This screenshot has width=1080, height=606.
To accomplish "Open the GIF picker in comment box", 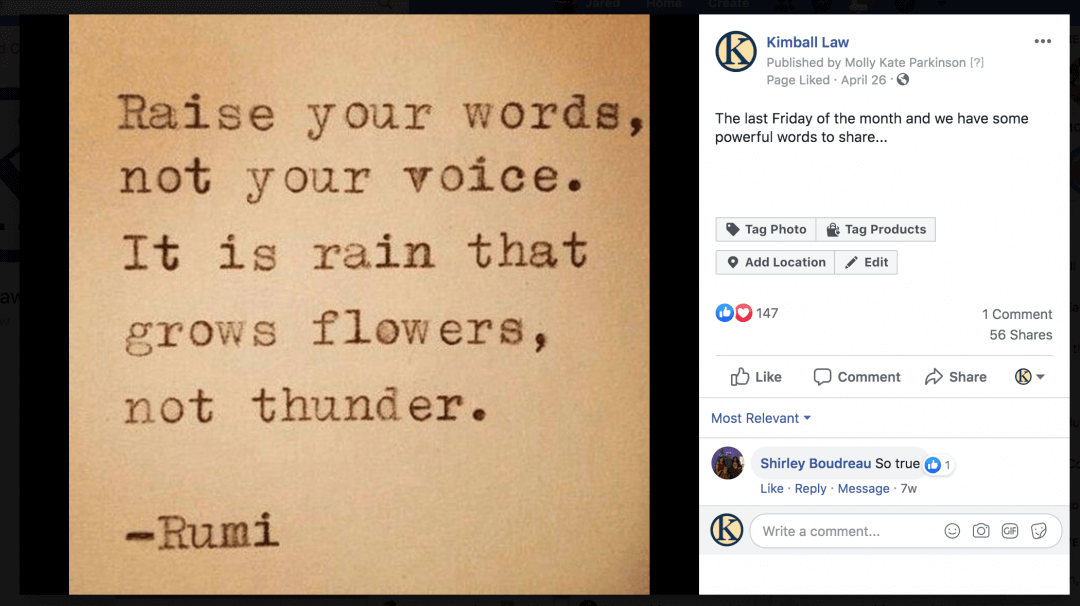I will coord(1010,531).
